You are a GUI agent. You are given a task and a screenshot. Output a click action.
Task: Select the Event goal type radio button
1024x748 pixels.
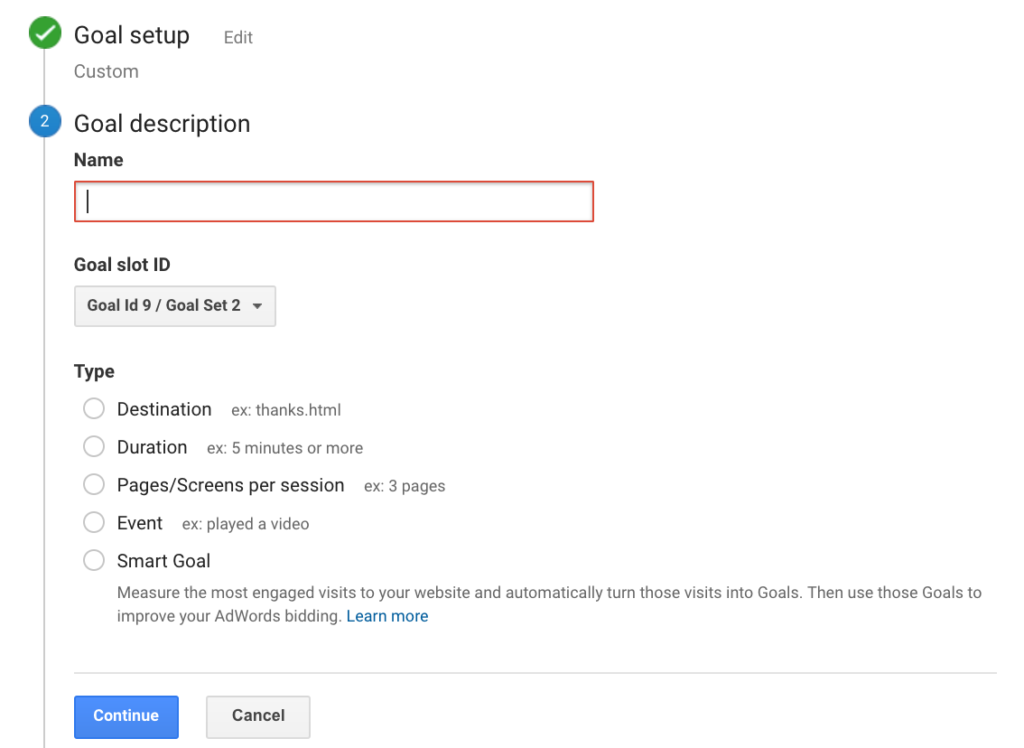click(94, 523)
